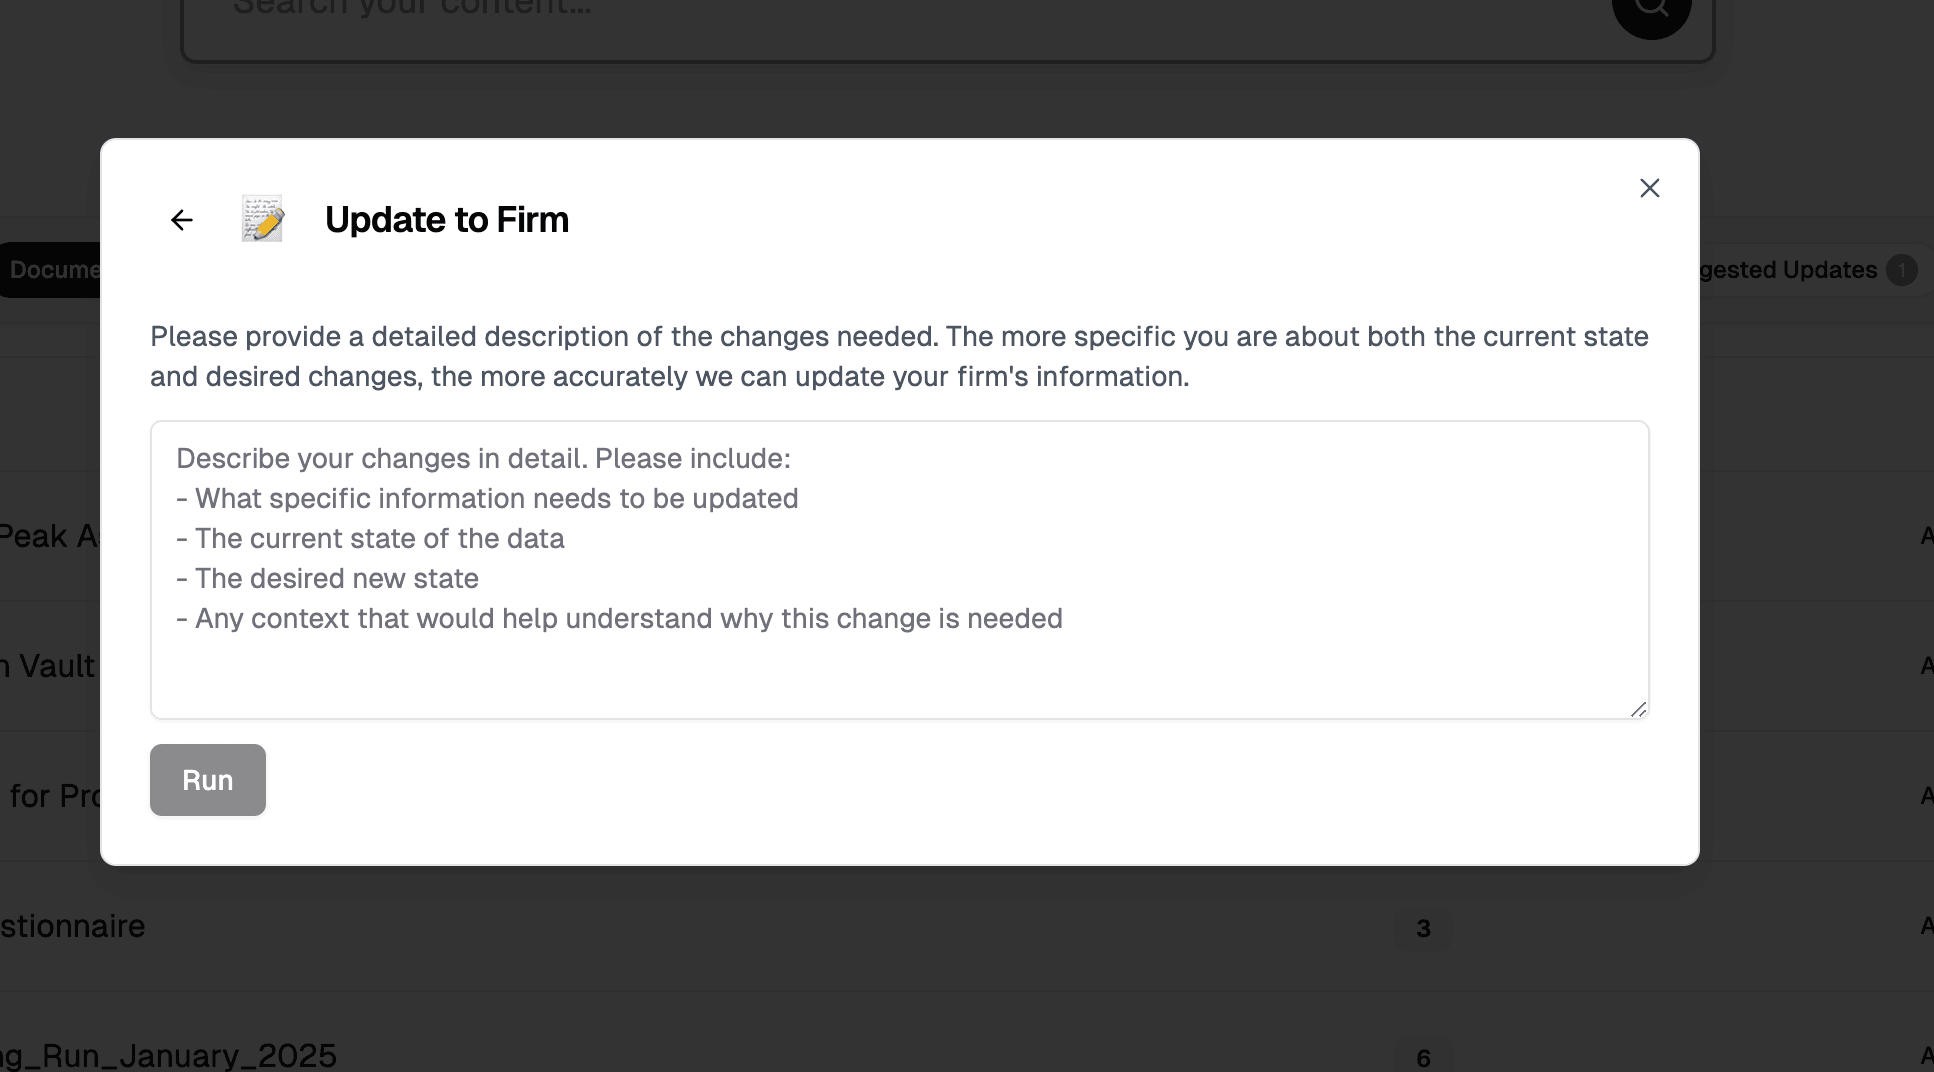1934x1072 pixels.
Task: Click the memo pencil icon beside title
Action: click(x=263, y=219)
